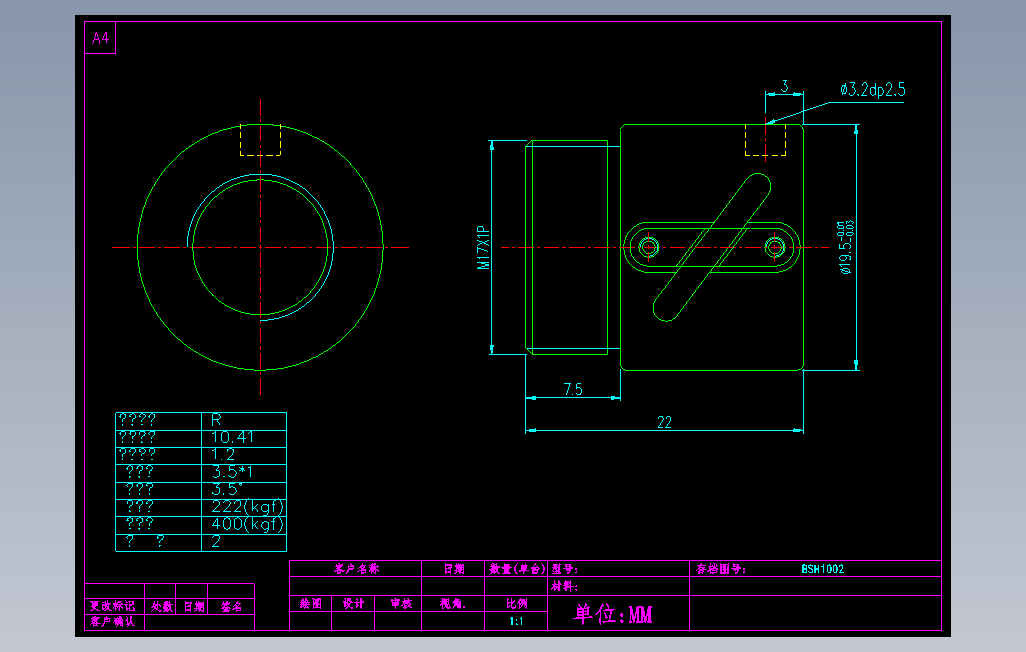Click the 10.41 value in the spec table
The height and width of the screenshot is (652, 1026).
point(232,437)
